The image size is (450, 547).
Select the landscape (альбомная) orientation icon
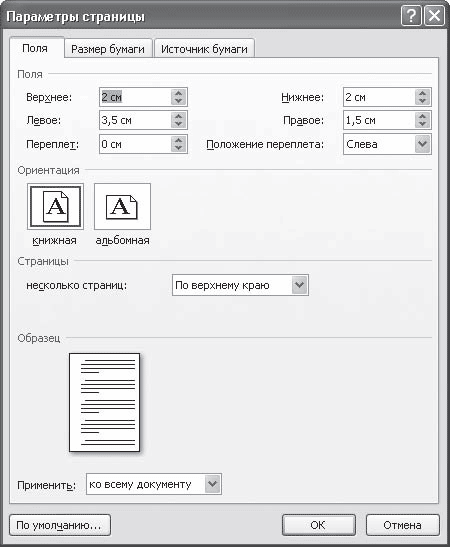point(122,207)
